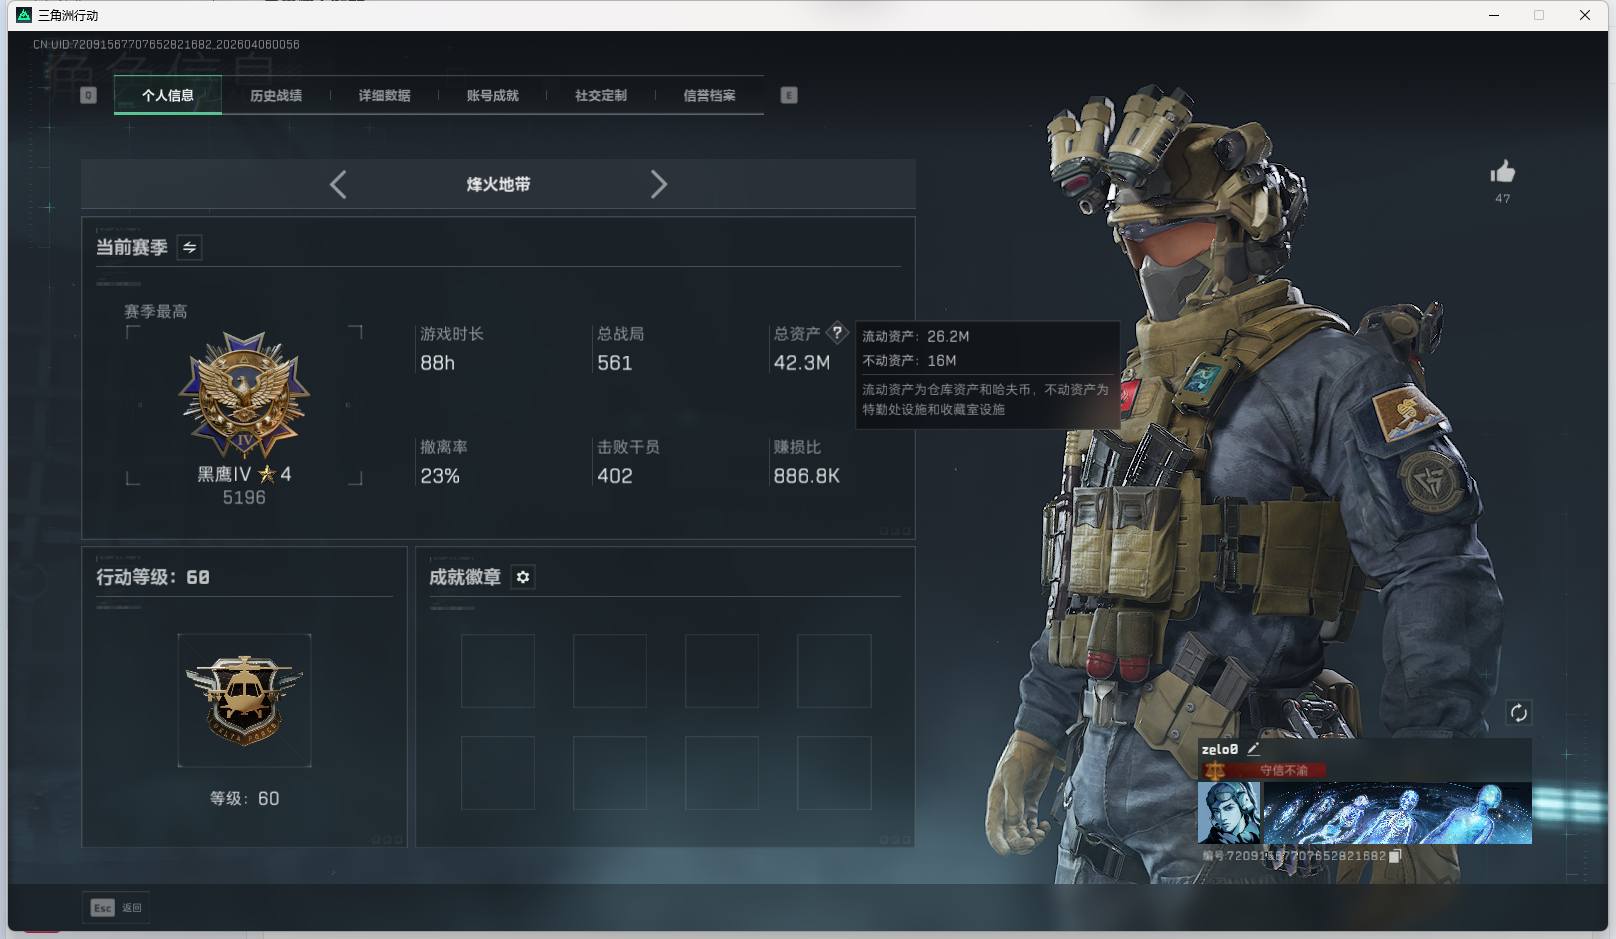Viewport: 1616px width, 939px height.
Task: Open the 成就徽章 settings gear
Action: (x=523, y=577)
